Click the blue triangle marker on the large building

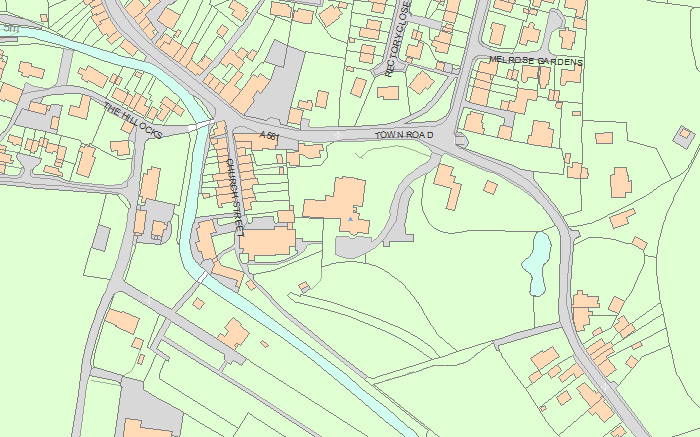(350, 219)
